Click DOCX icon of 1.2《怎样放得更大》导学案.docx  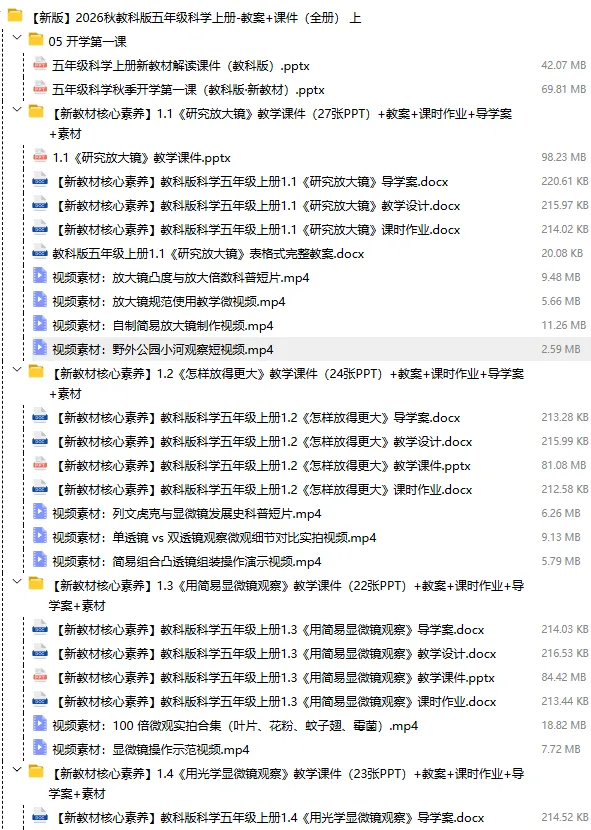point(40,416)
